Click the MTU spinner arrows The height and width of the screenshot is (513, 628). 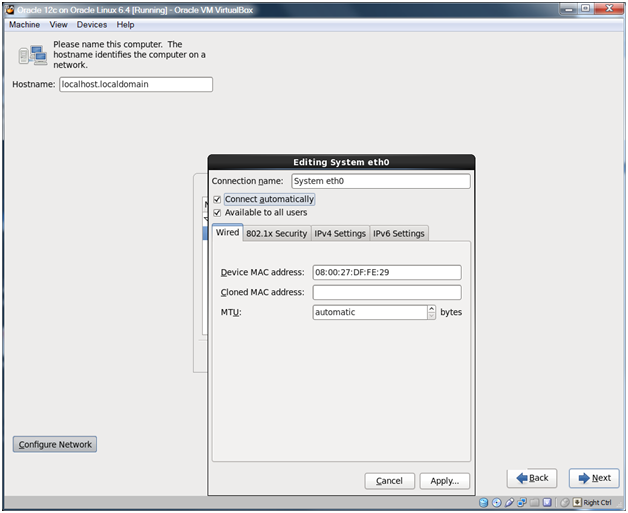tap(432, 312)
